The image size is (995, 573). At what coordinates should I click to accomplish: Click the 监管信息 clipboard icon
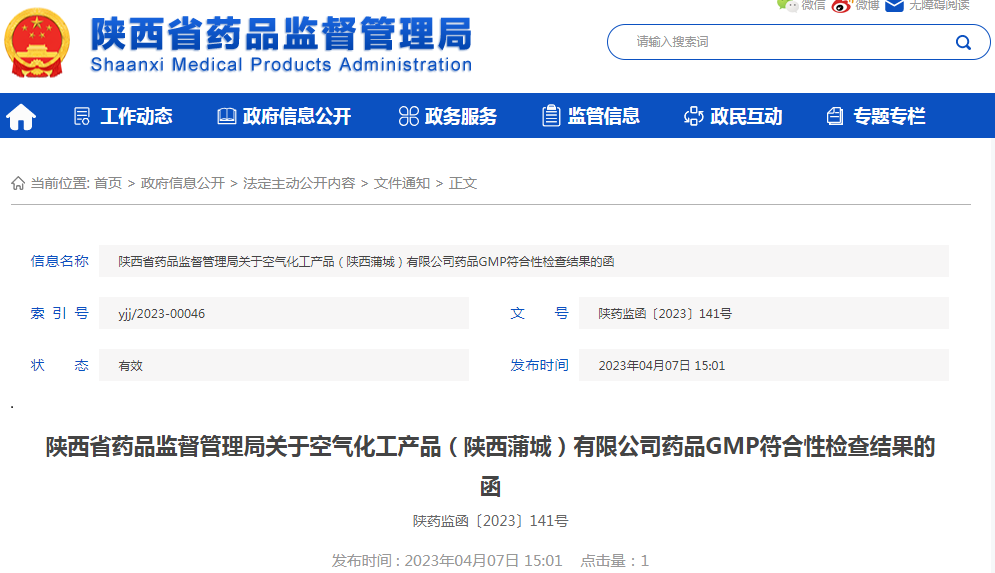coord(551,115)
